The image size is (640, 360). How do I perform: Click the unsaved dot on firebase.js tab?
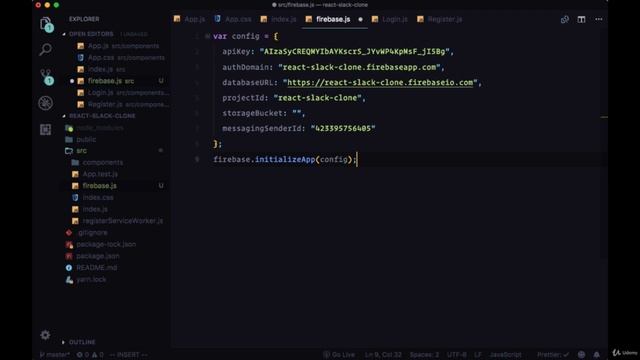click(x=360, y=19)
